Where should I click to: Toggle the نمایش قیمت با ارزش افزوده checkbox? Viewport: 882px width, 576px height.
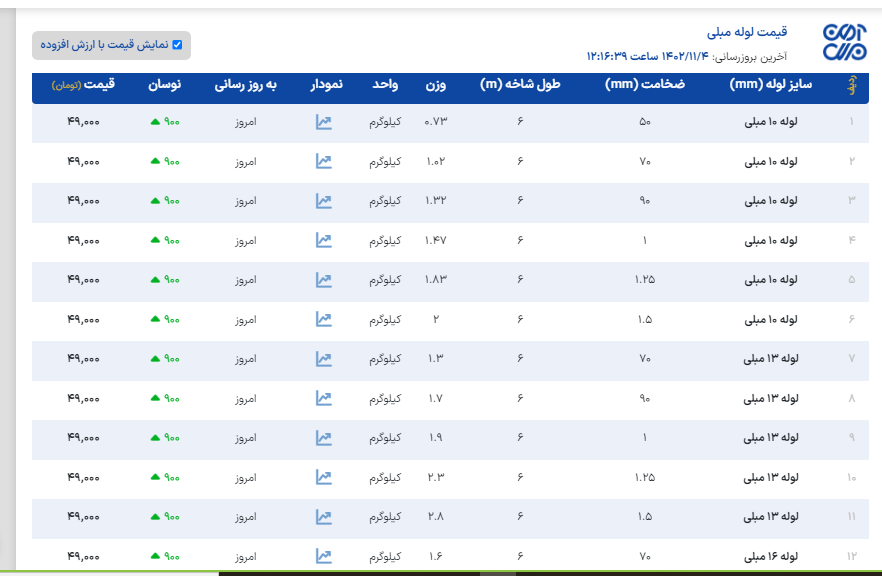[177, 45]
